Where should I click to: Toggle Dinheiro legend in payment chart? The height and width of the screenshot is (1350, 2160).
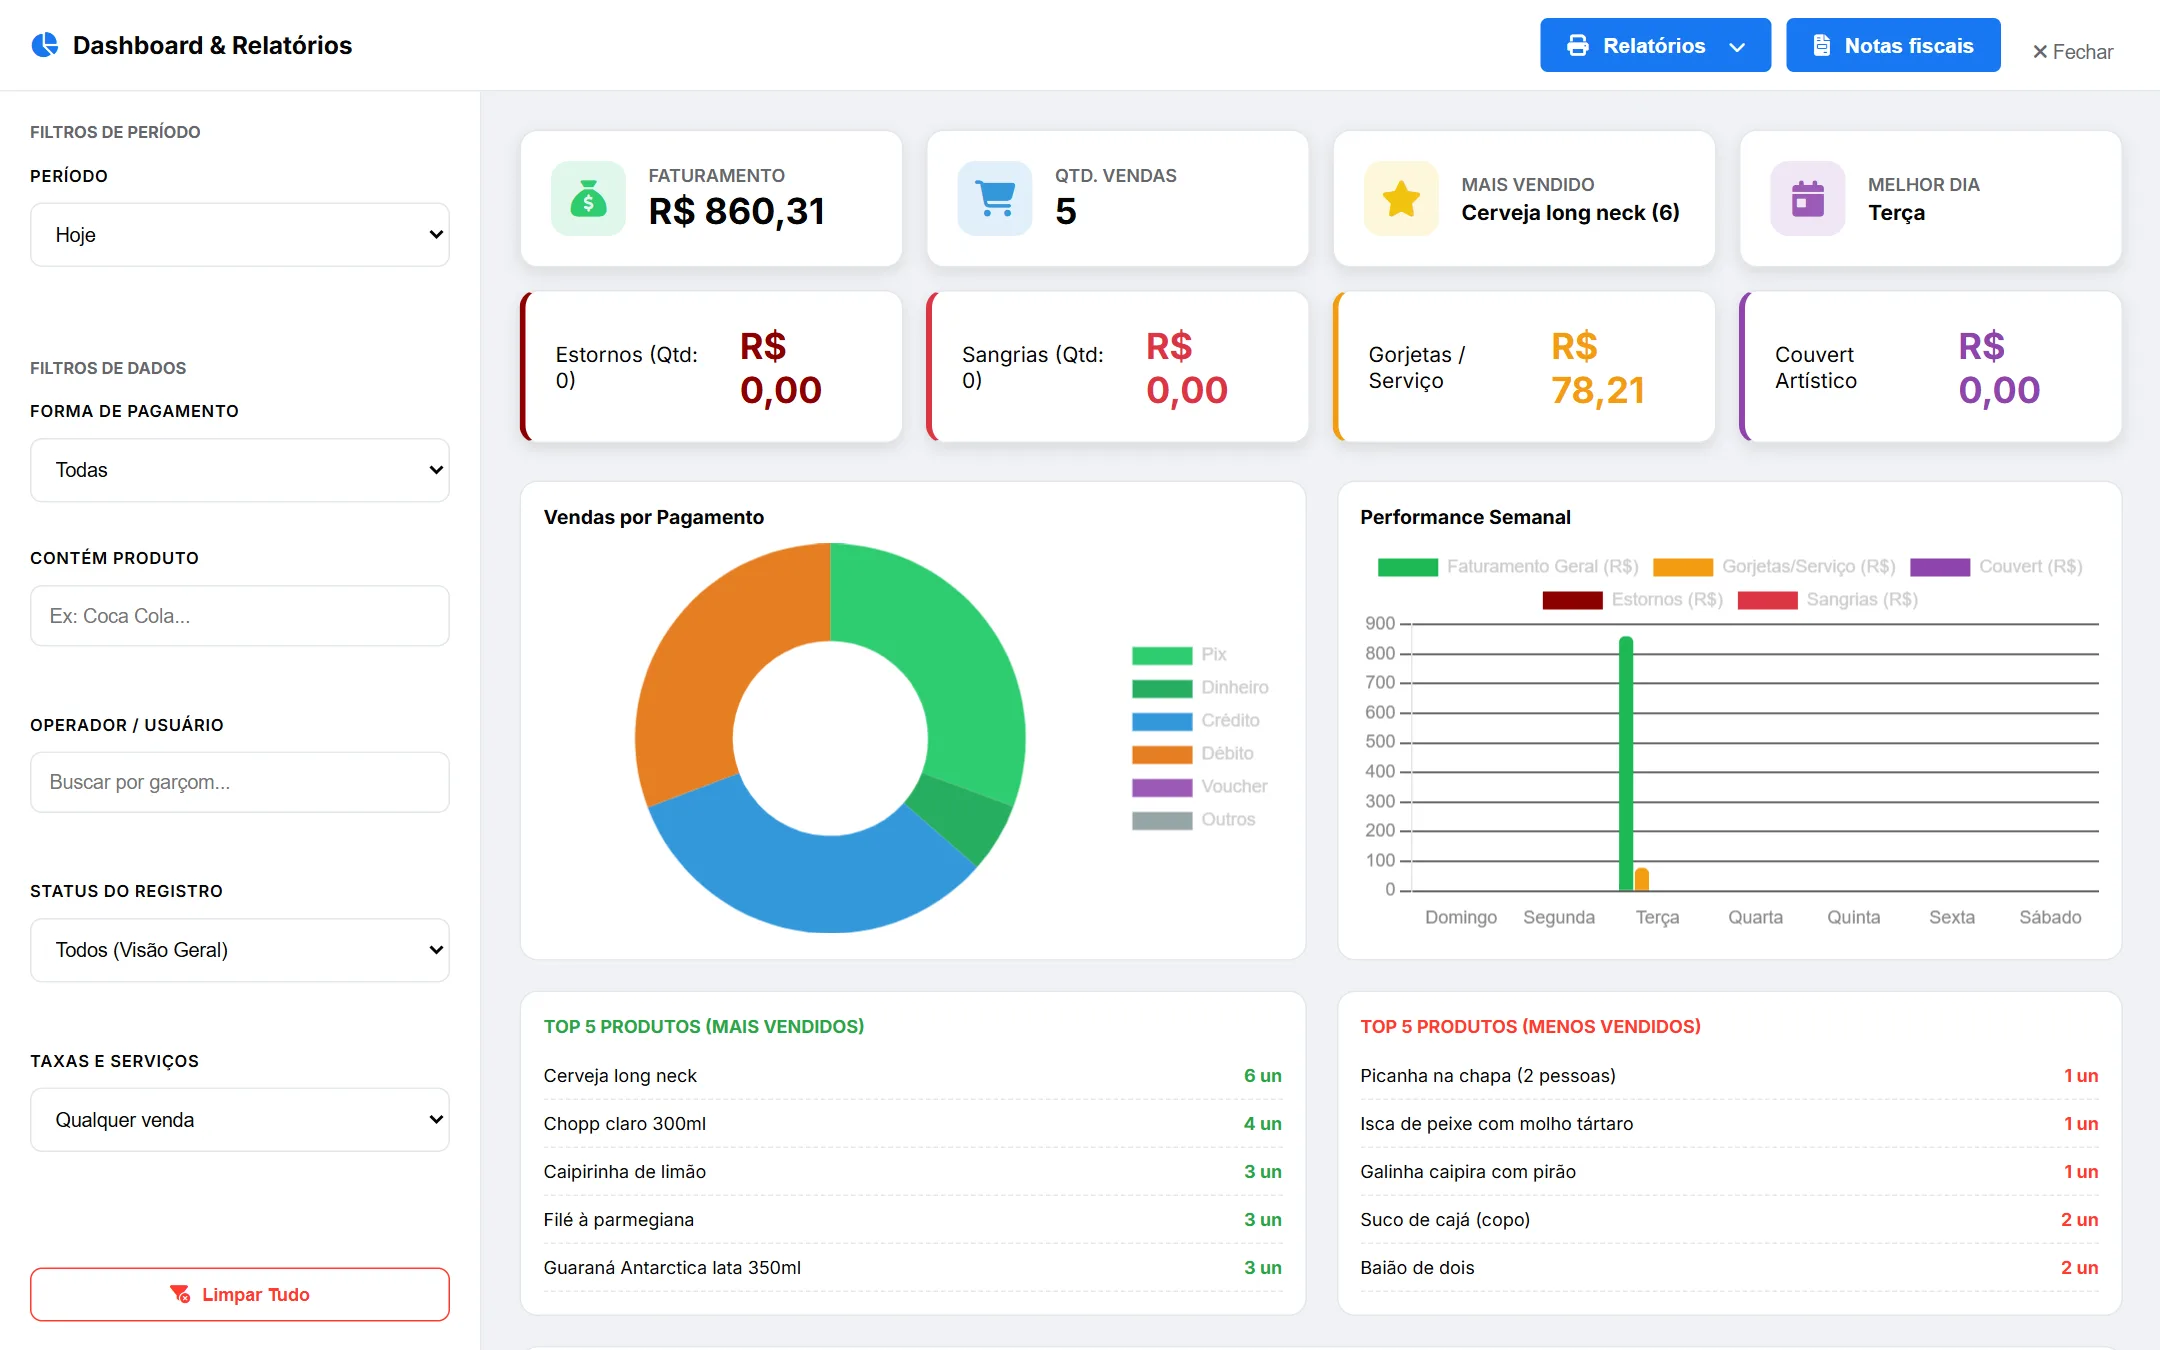[1200, 688]
